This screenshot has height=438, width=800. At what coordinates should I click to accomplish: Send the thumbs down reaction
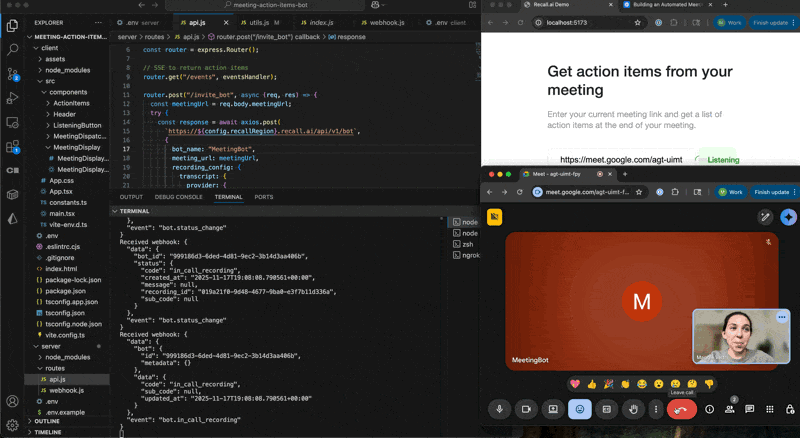(x=709, y=384)
